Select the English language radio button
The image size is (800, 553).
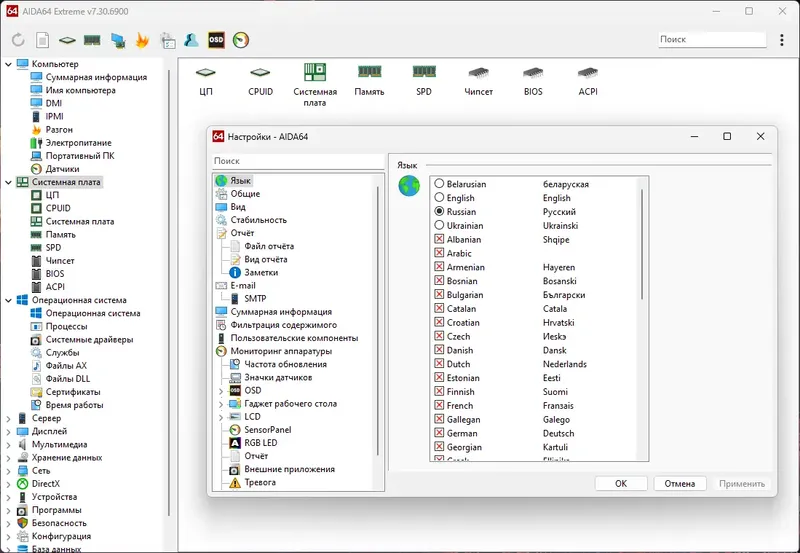(x=439, y=197)
